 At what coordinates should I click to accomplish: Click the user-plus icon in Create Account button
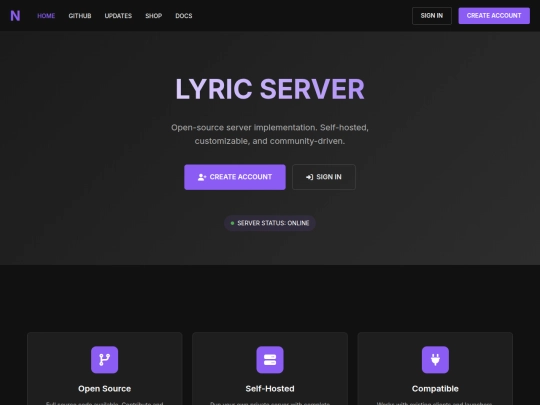202,177
